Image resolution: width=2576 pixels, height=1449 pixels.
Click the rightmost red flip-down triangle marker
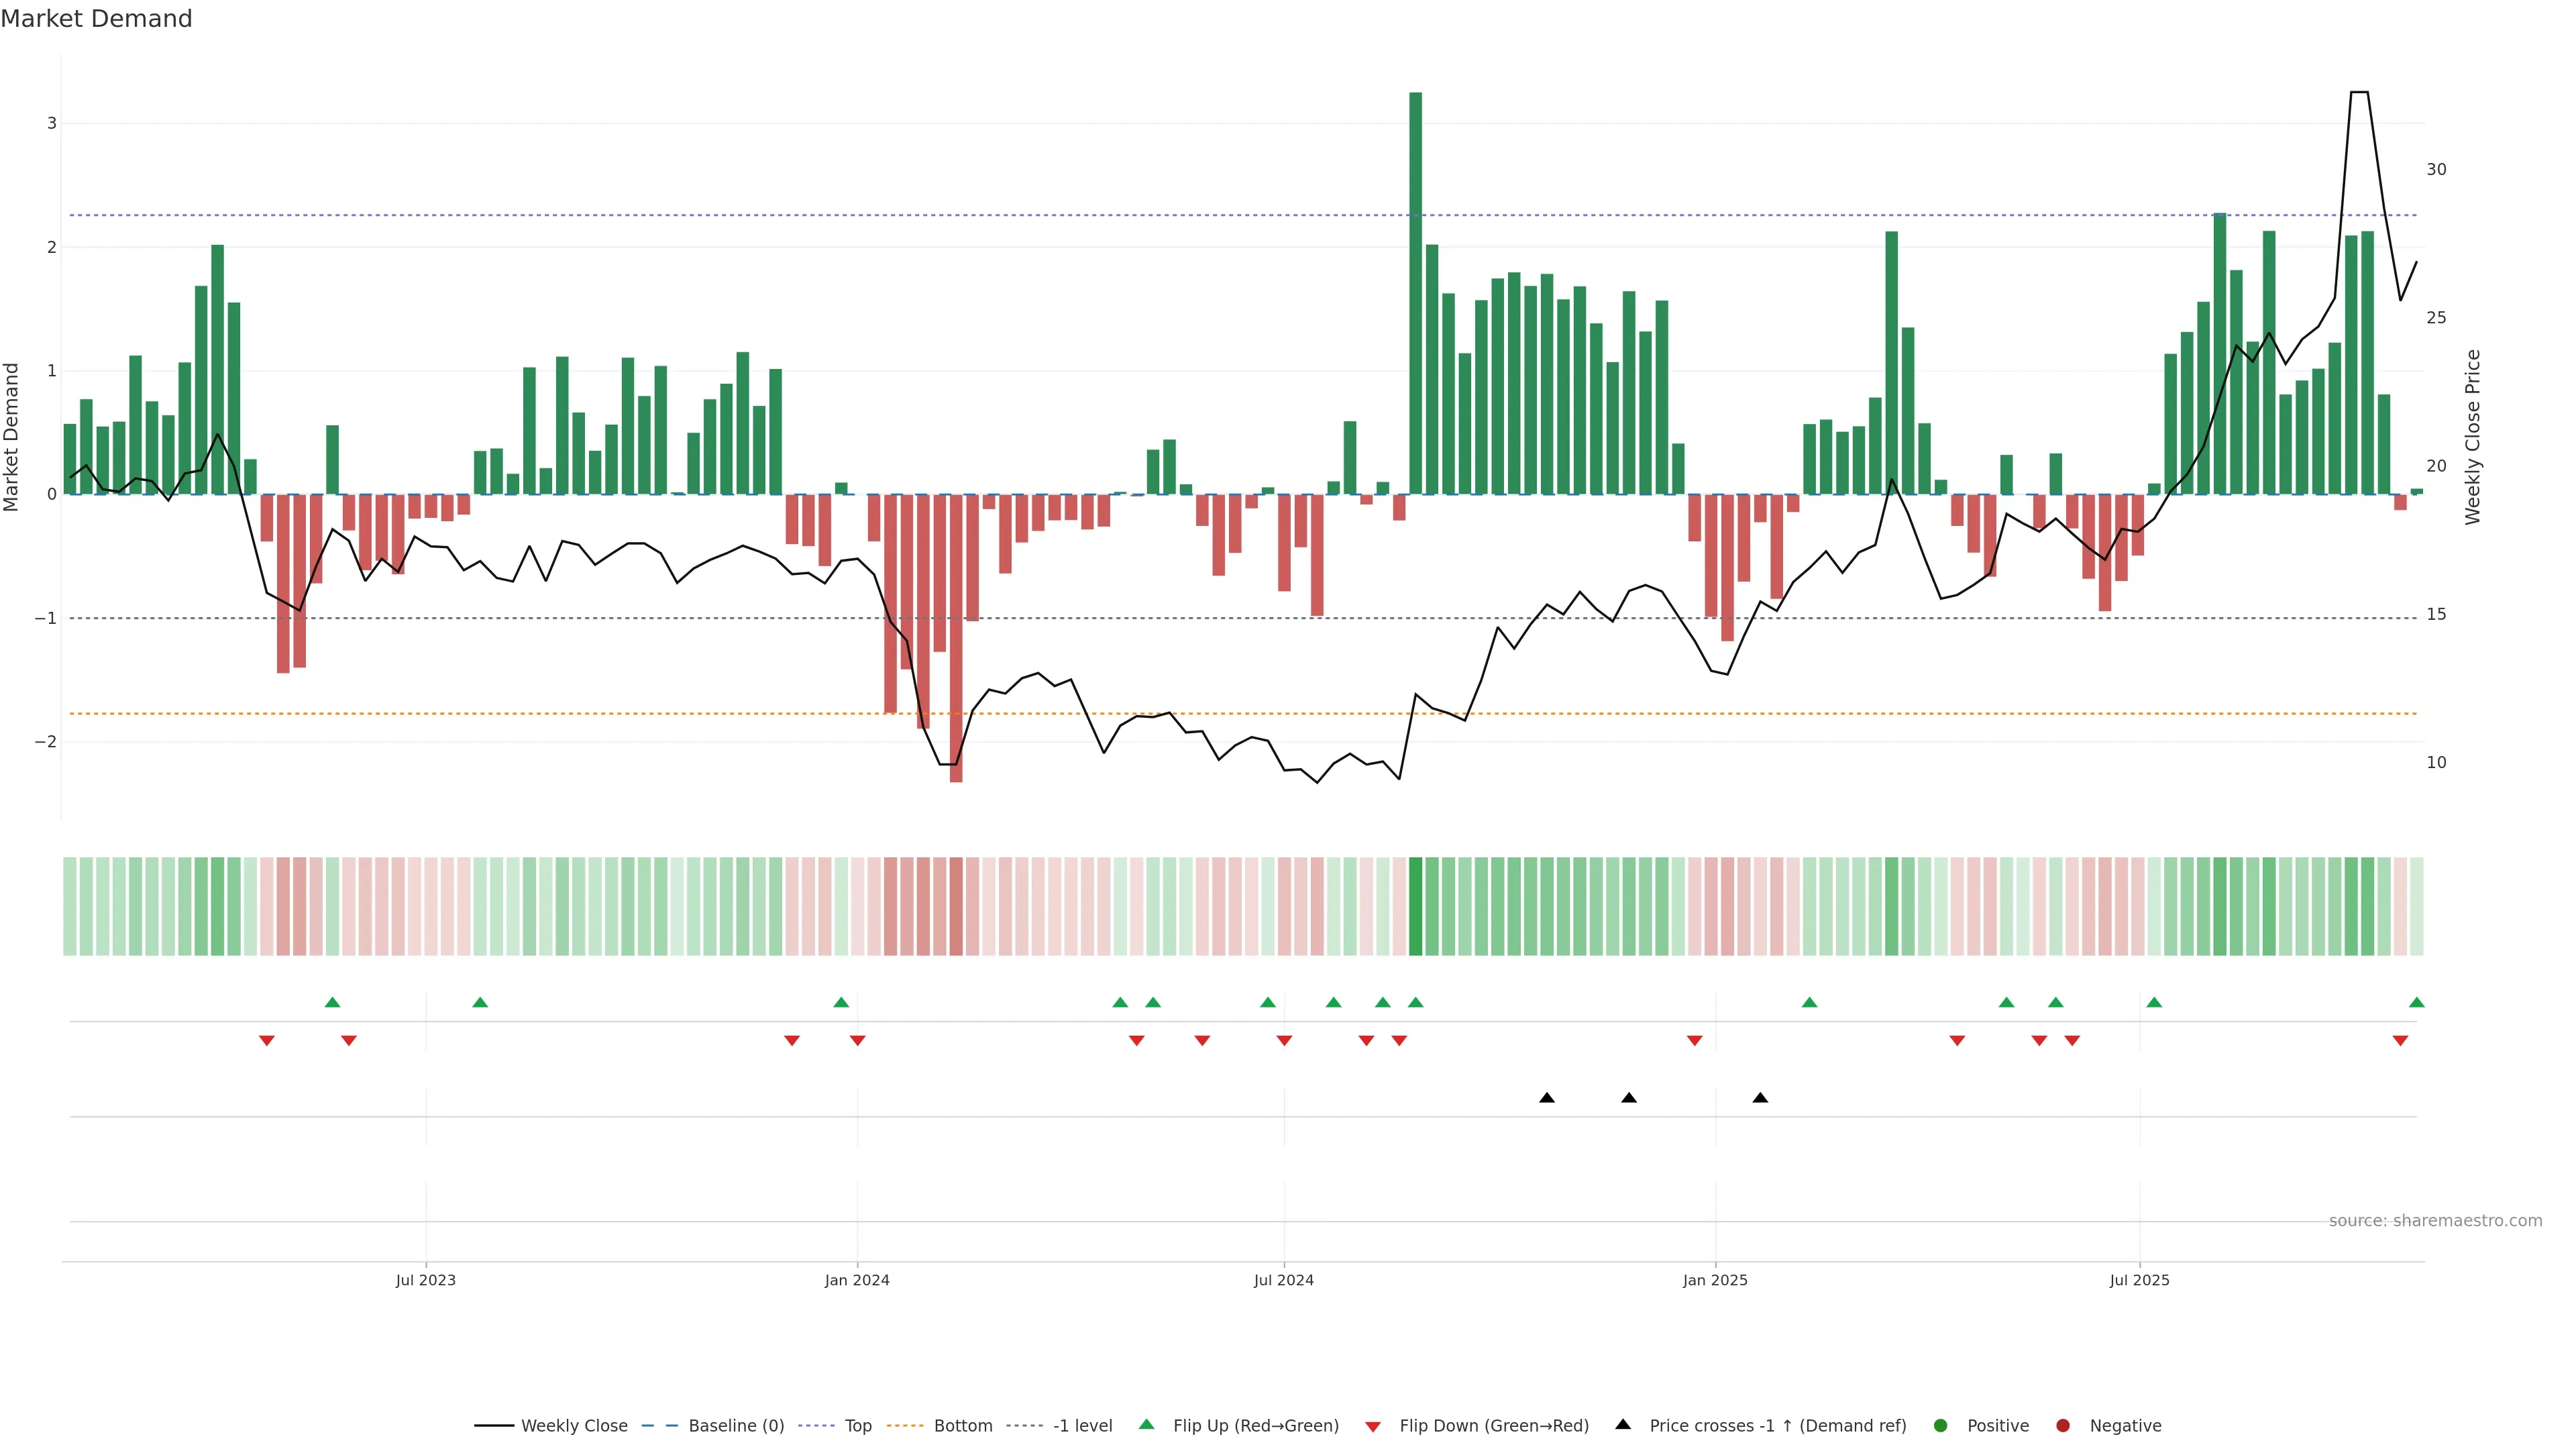(2400, 1041)
